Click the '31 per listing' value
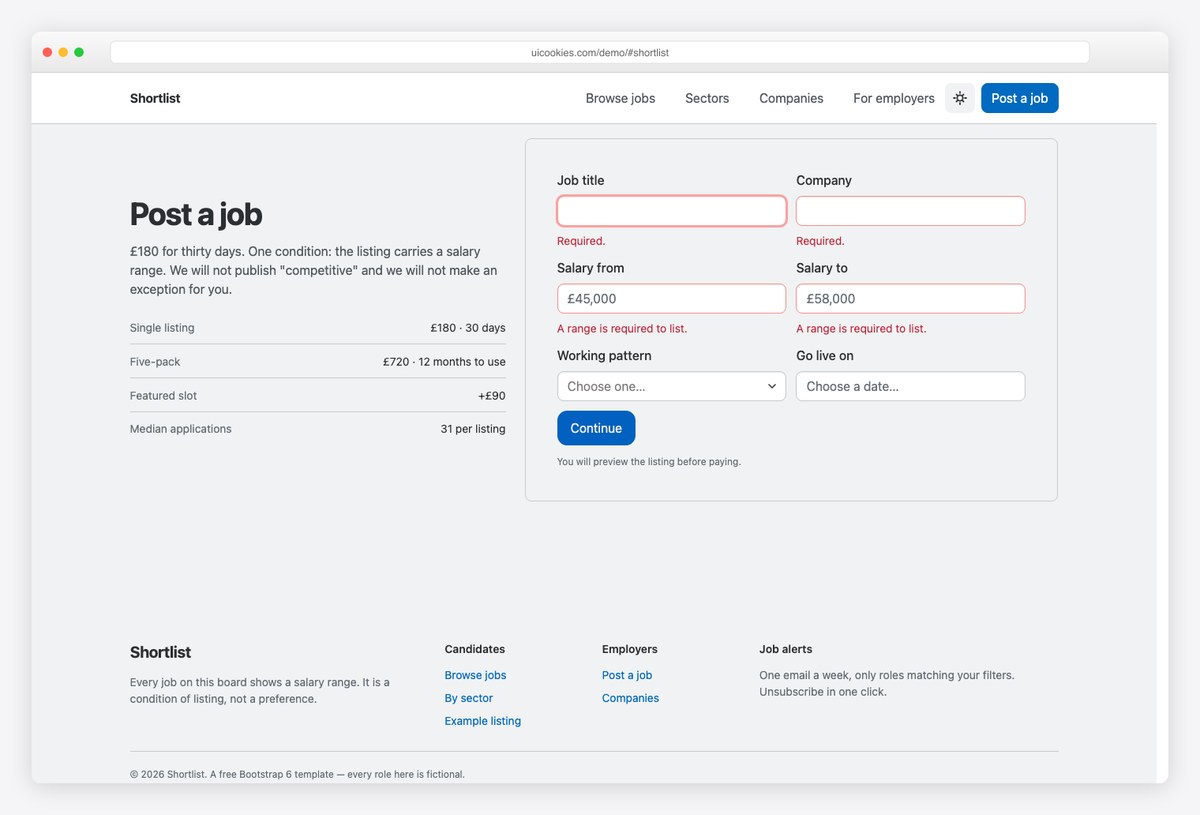The image size is (1200, 815). (473, 429)
